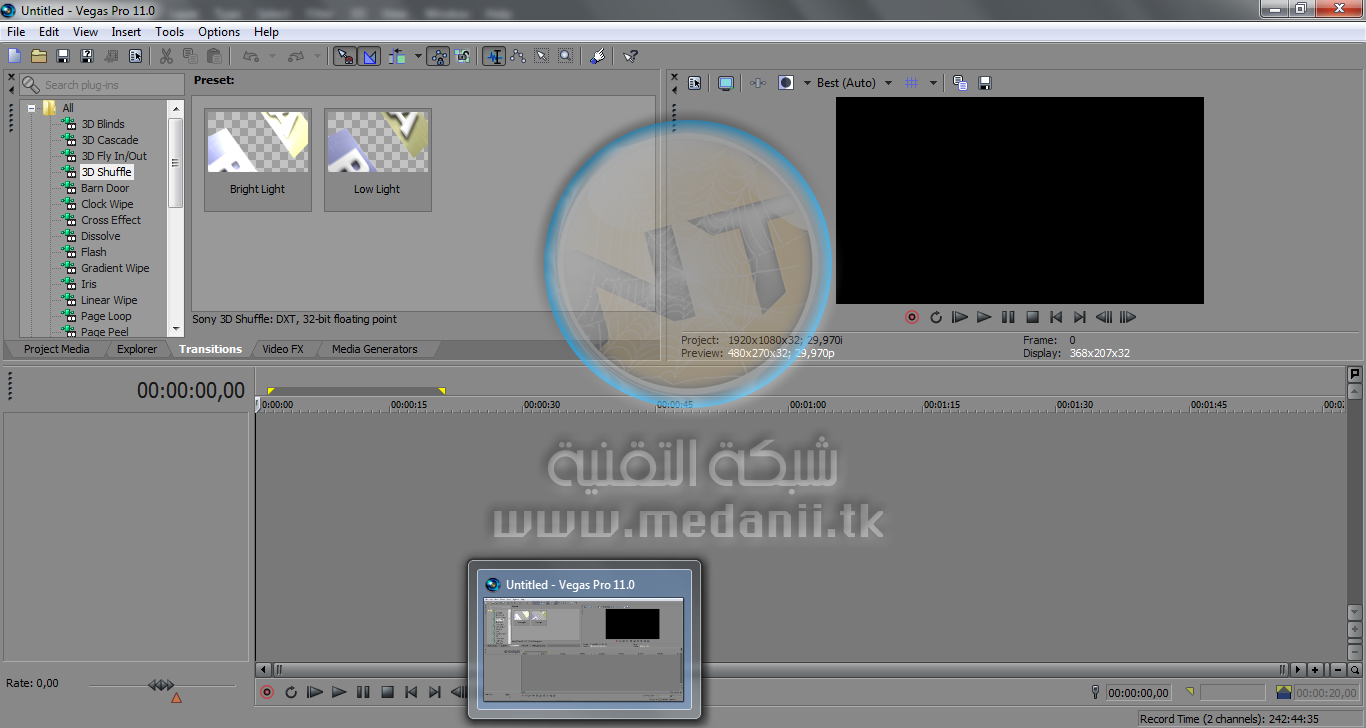The image size is (1366, 728).
Task: Open video preview Project Properties icon
Action: coord(695,83)
